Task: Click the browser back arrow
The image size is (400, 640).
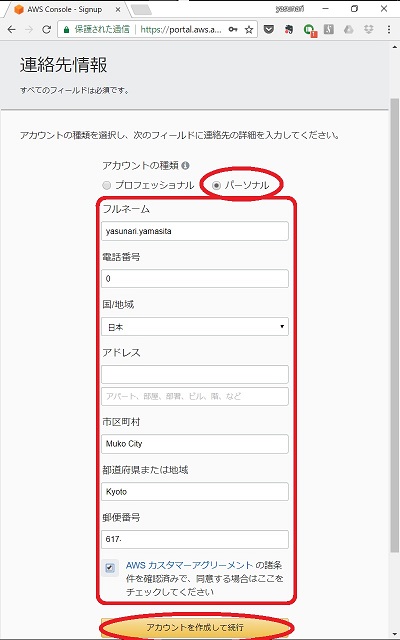Action: point(11,29)
